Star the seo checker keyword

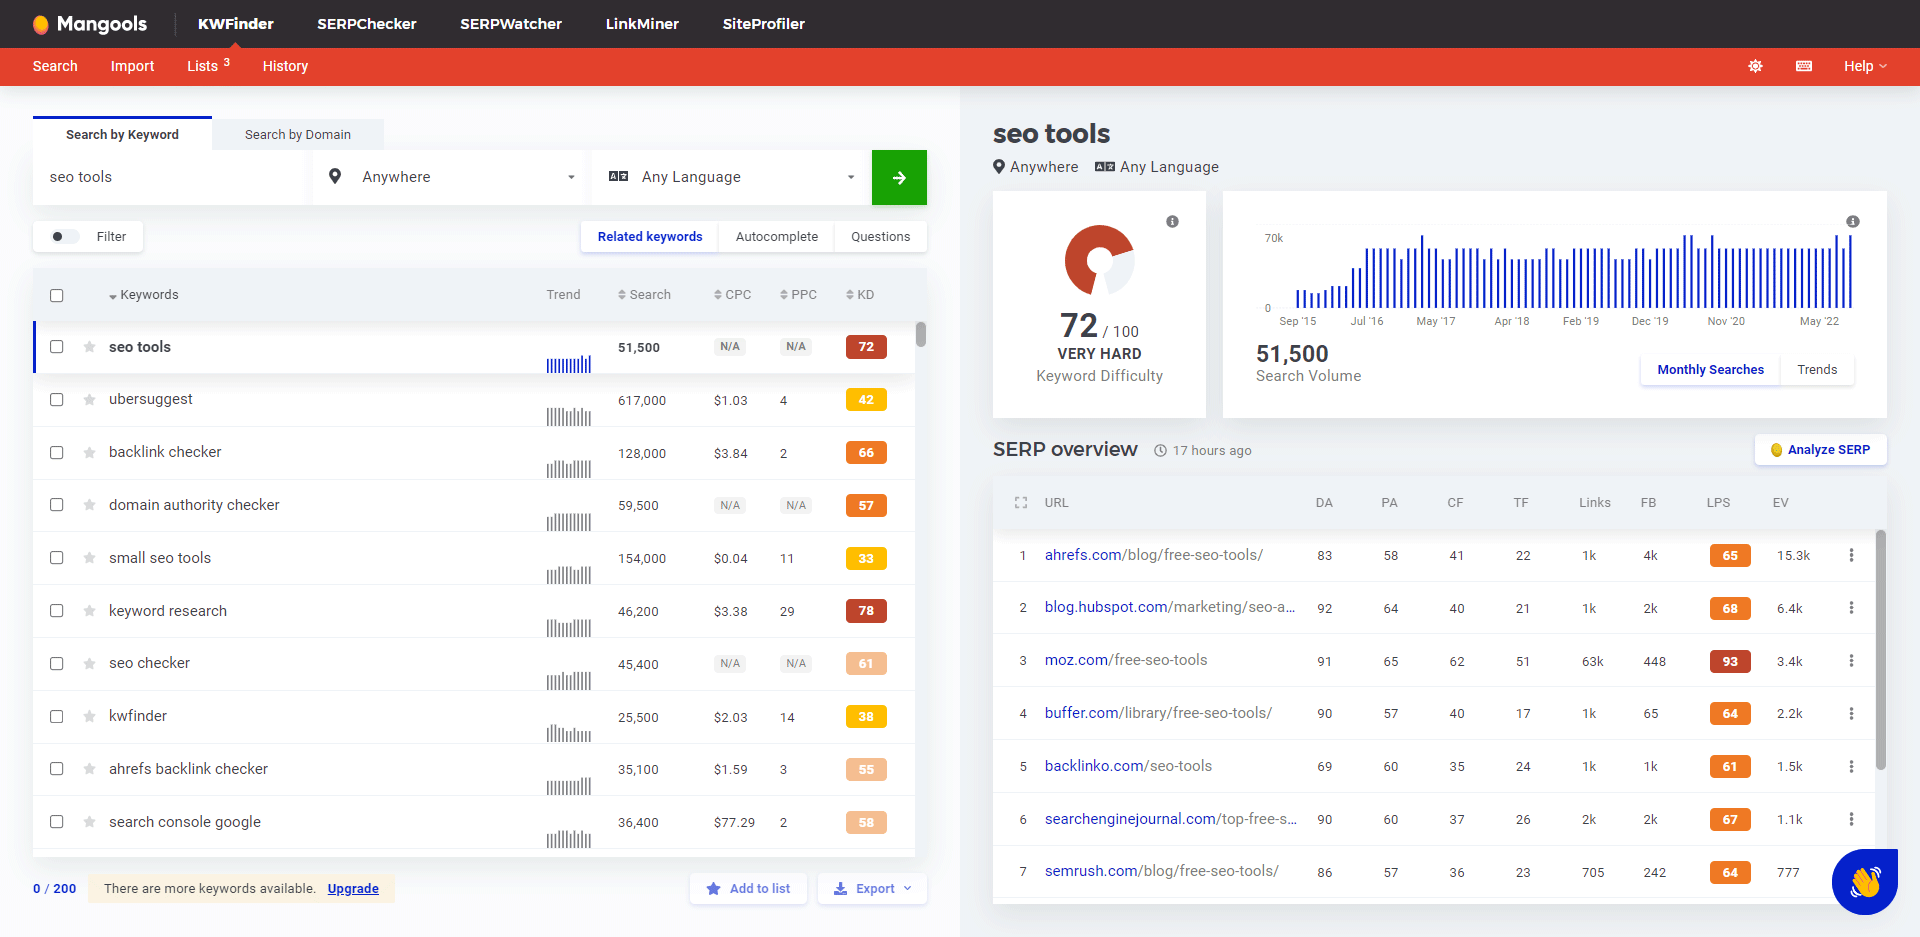89,664
